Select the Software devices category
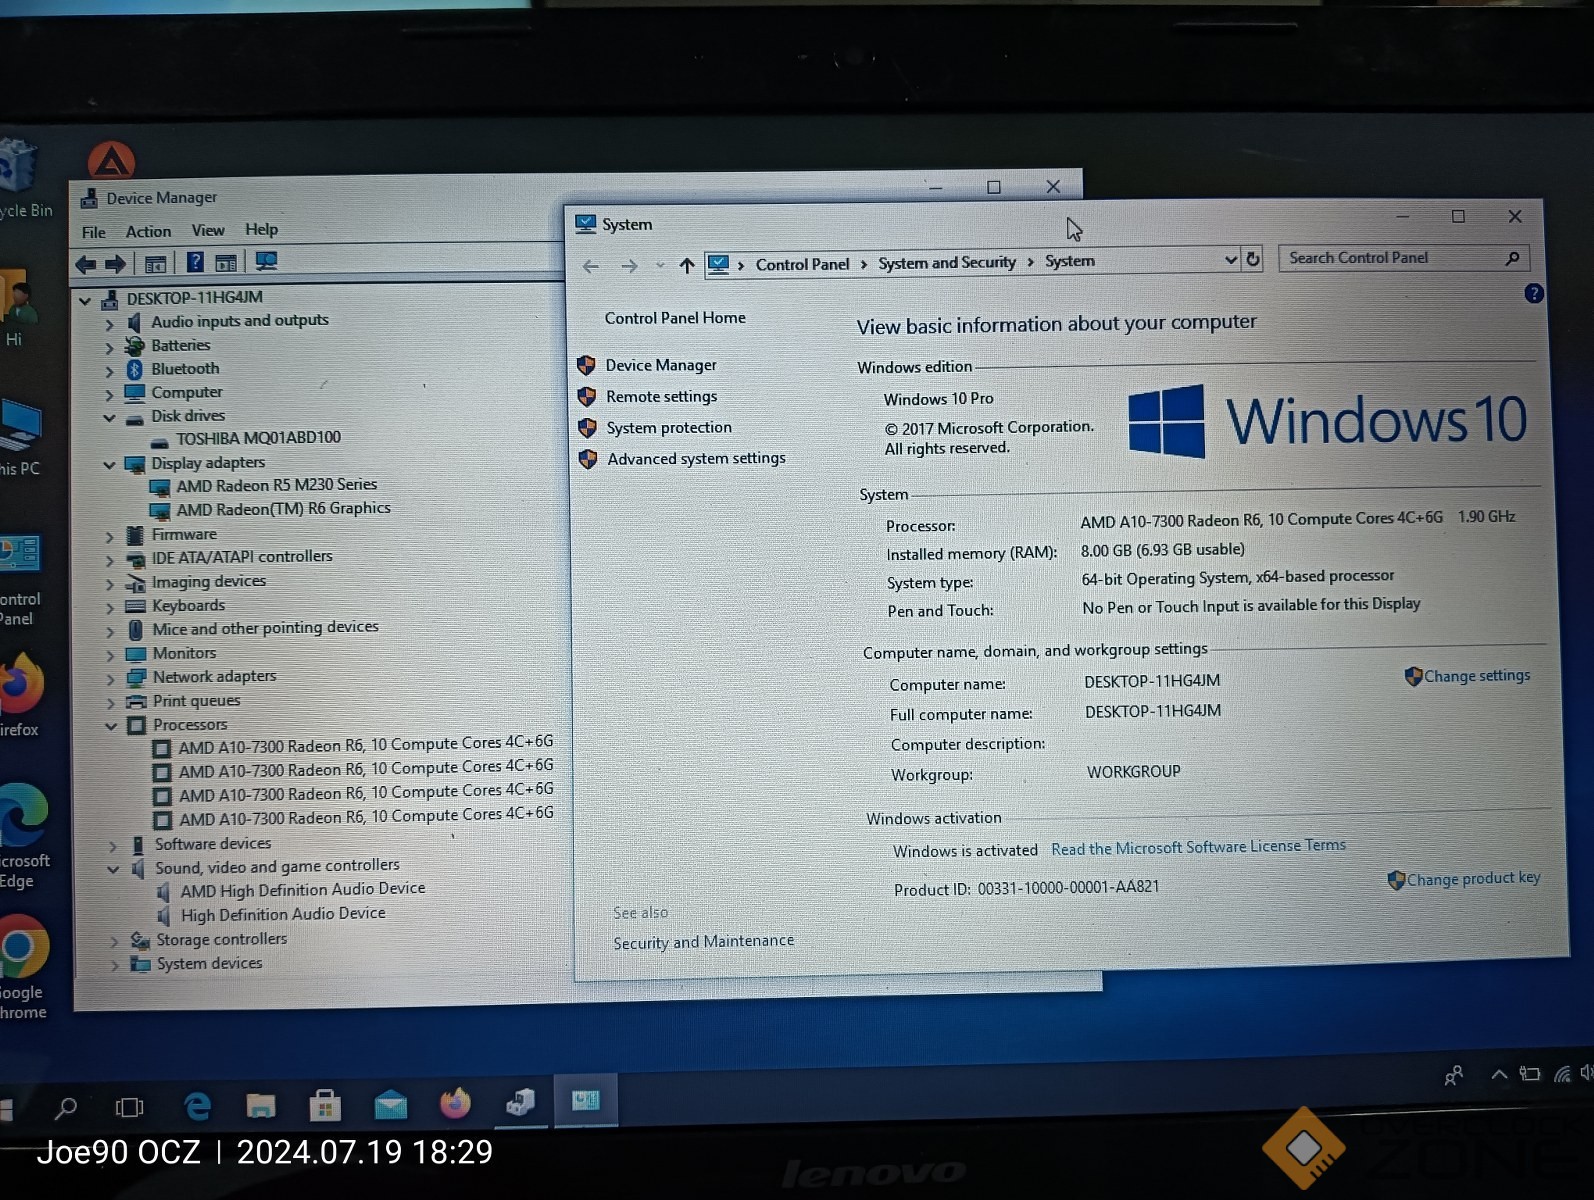Image resolution: width=1594 pixels, height=1200 pixels. click(213, 844)
